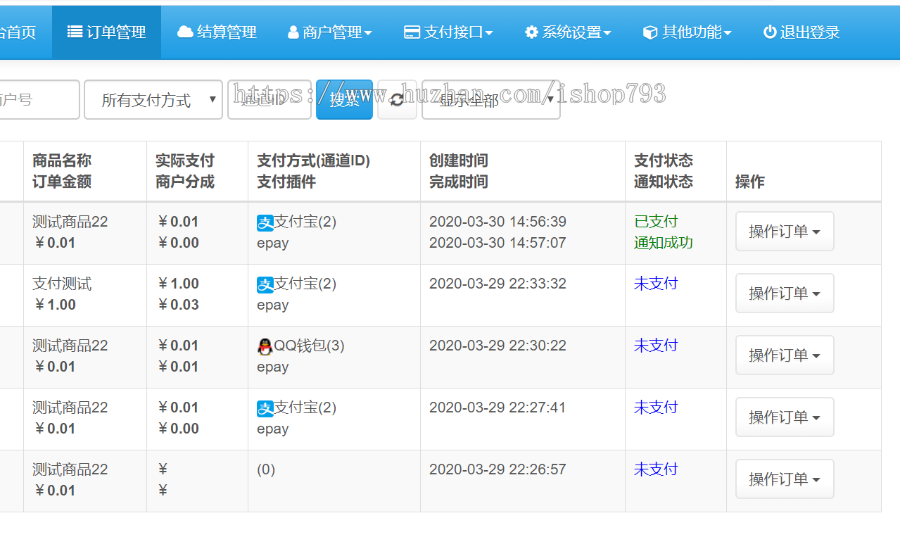Click the 商户号 input field

coord(38,100)
